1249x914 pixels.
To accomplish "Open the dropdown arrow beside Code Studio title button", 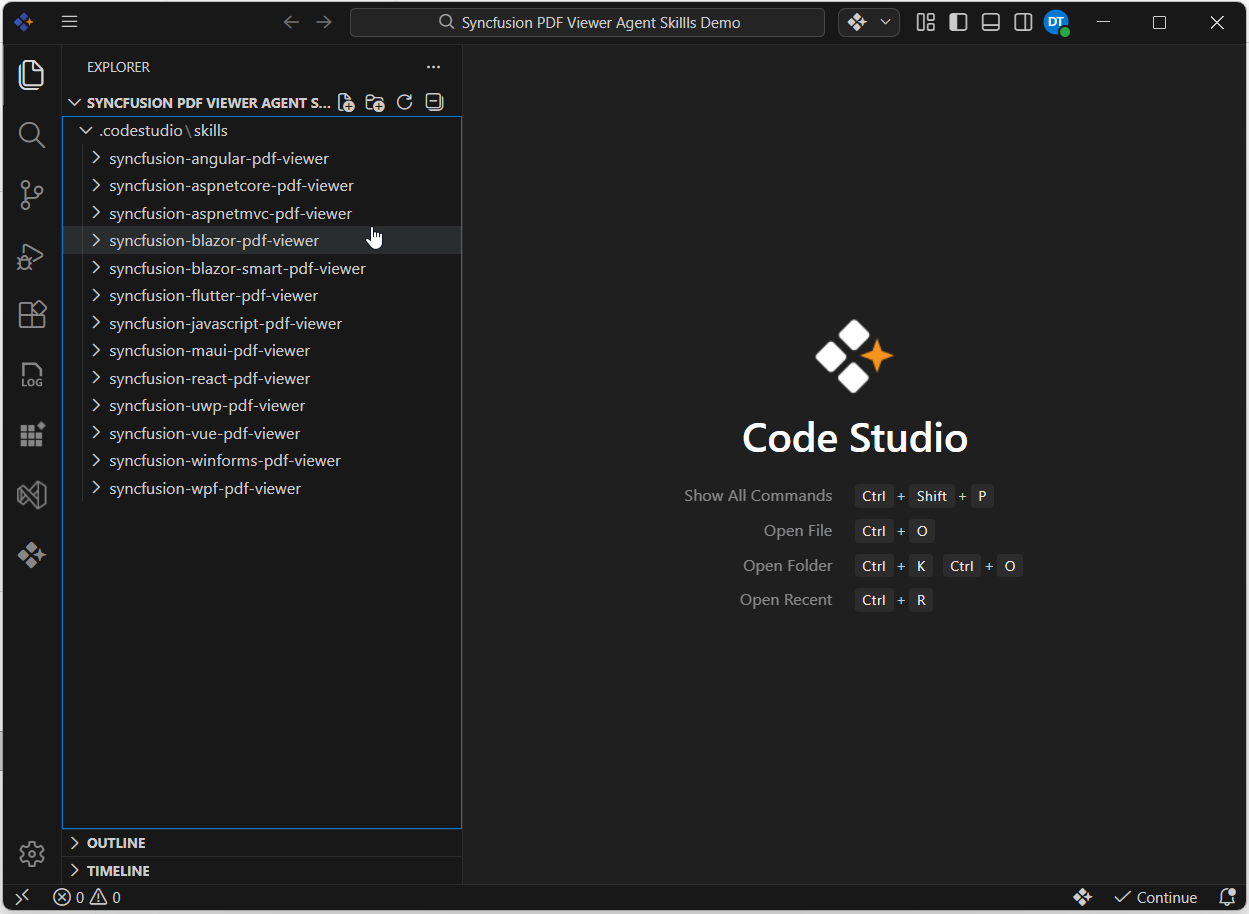I will point(886,22).
